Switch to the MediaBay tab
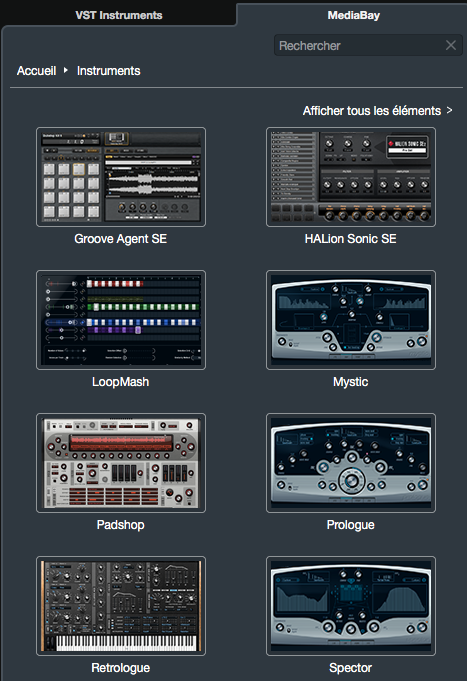The height and width of the screenshot is (681, 467). tap(353, 15)
